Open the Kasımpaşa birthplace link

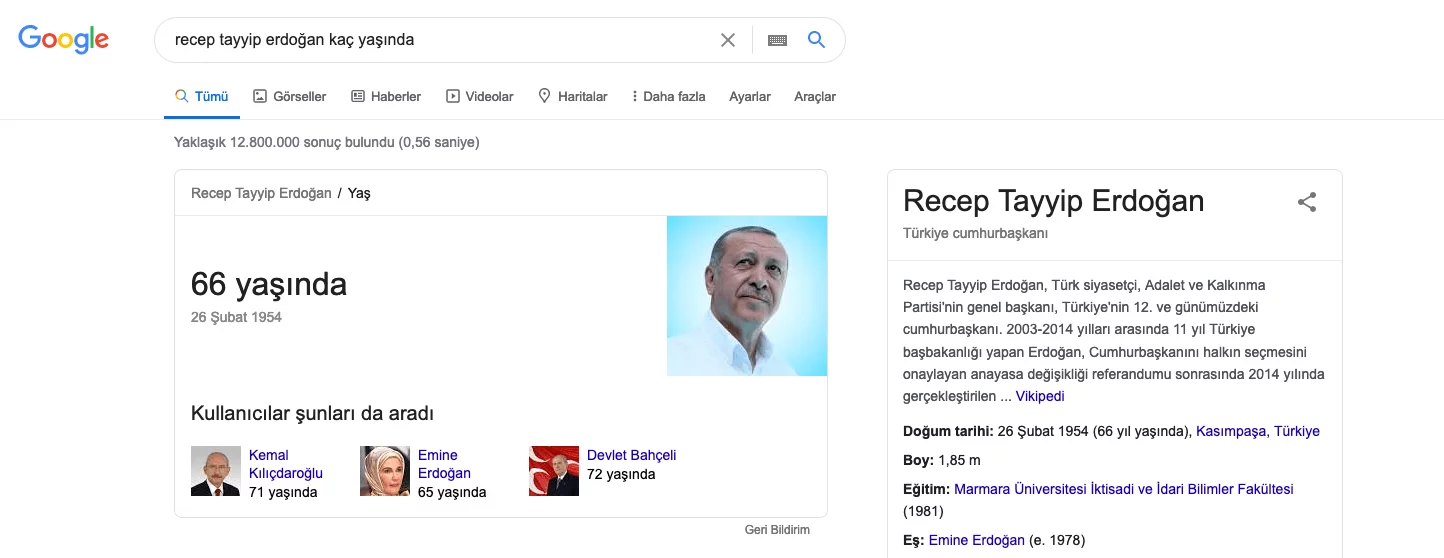pyautogui.click(x=1230, y=431)
